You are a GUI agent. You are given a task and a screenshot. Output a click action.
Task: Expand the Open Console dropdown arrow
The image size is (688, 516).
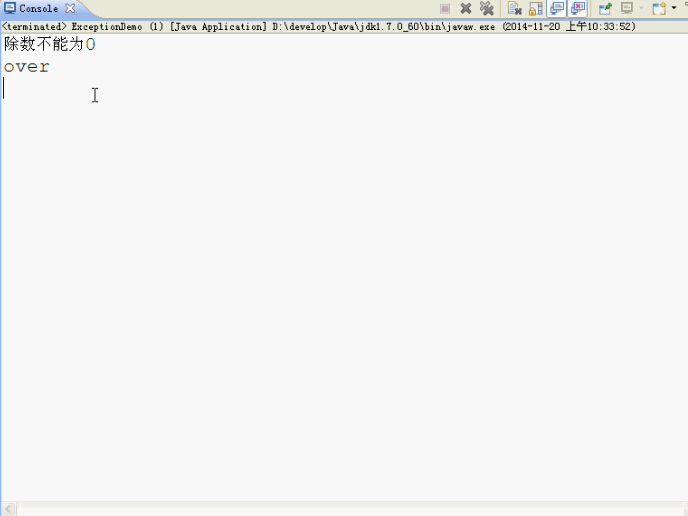tap(674, 8)
